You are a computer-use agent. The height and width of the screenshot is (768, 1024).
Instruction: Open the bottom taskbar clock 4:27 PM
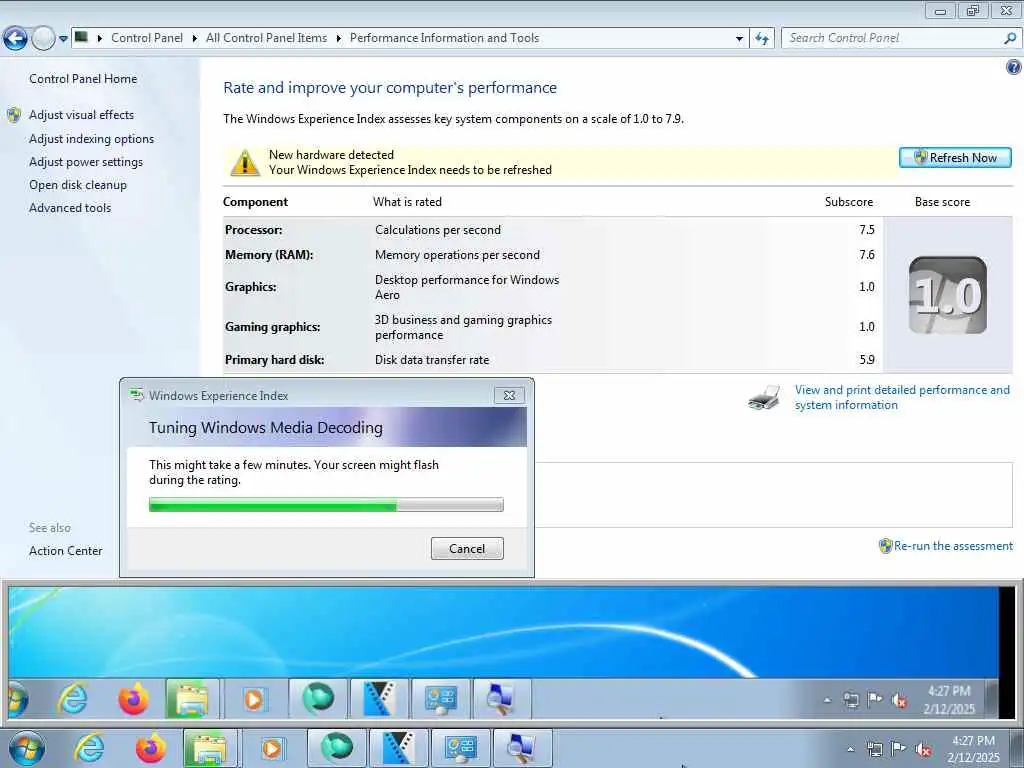[x=973, y=749]
